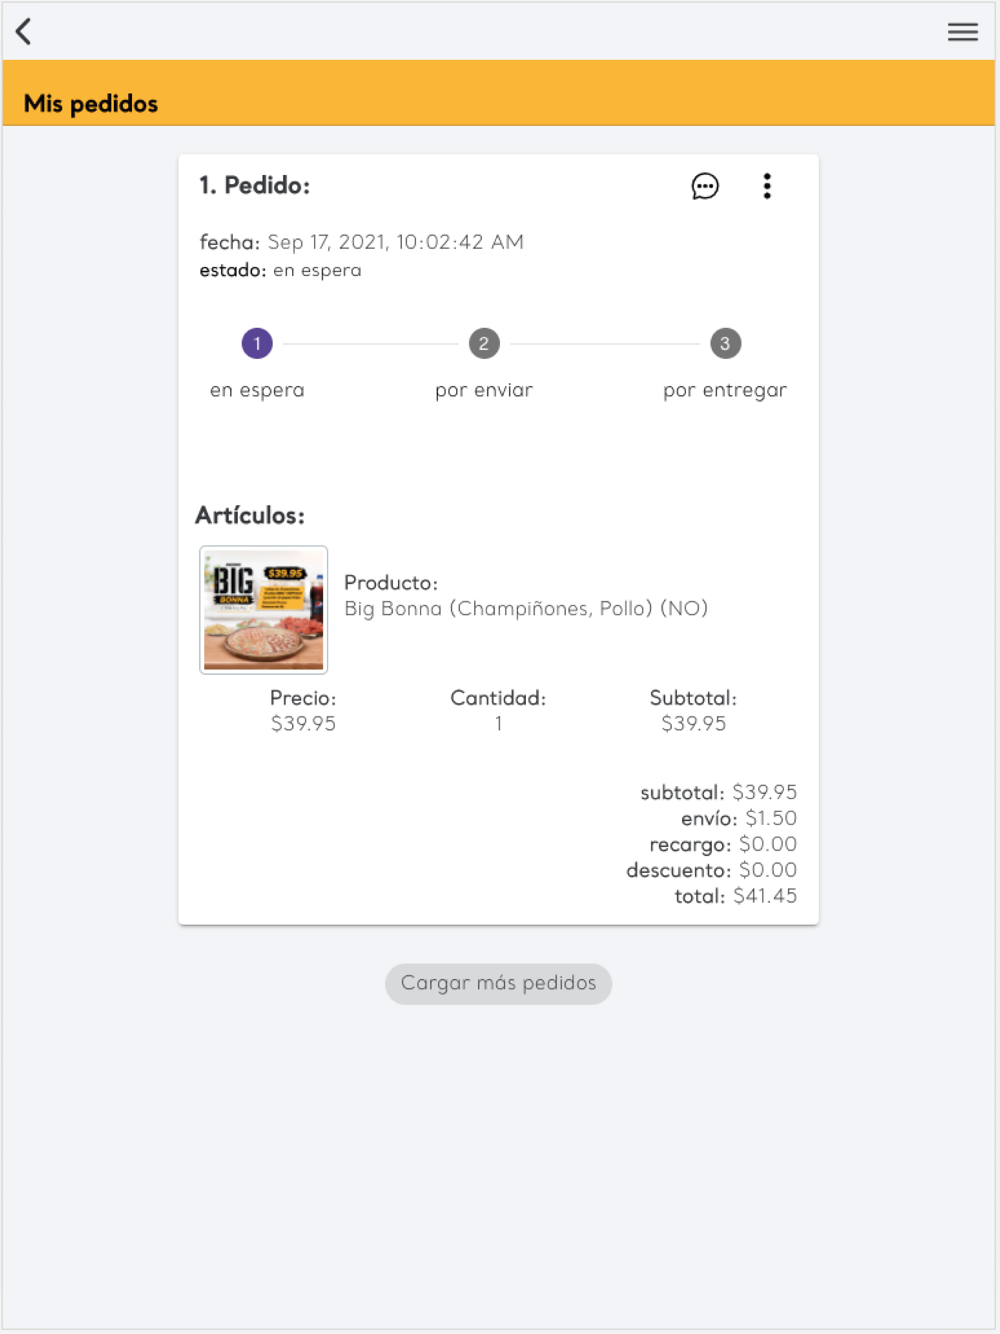Viewport: 1000px width, 1334px height.
Task: Click step 1 circle in order progress
Action: 257,344
